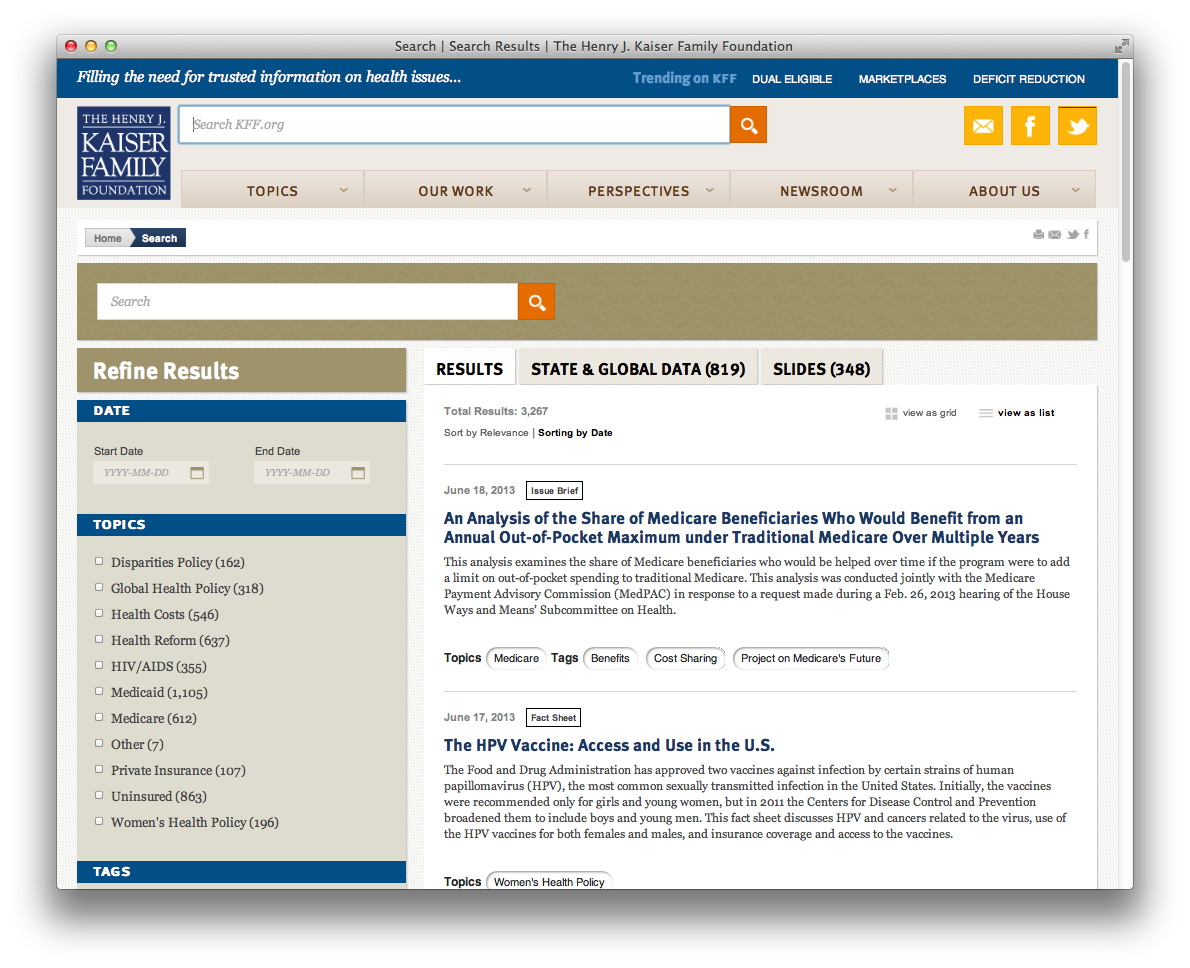Screen dimensions: 1190x968
Task: Check the Private Insurance (107) checkbox
Action: click(99, 769)
